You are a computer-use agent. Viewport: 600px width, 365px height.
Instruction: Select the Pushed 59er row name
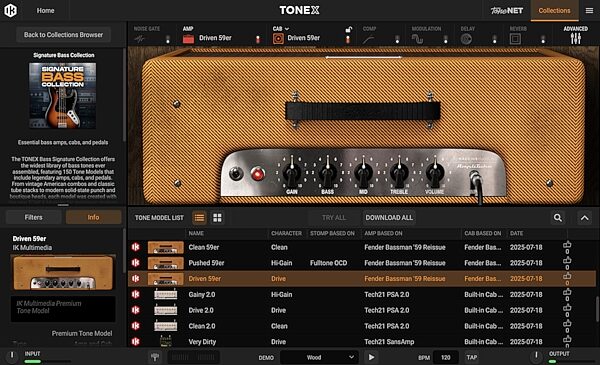tap(206, 263)
